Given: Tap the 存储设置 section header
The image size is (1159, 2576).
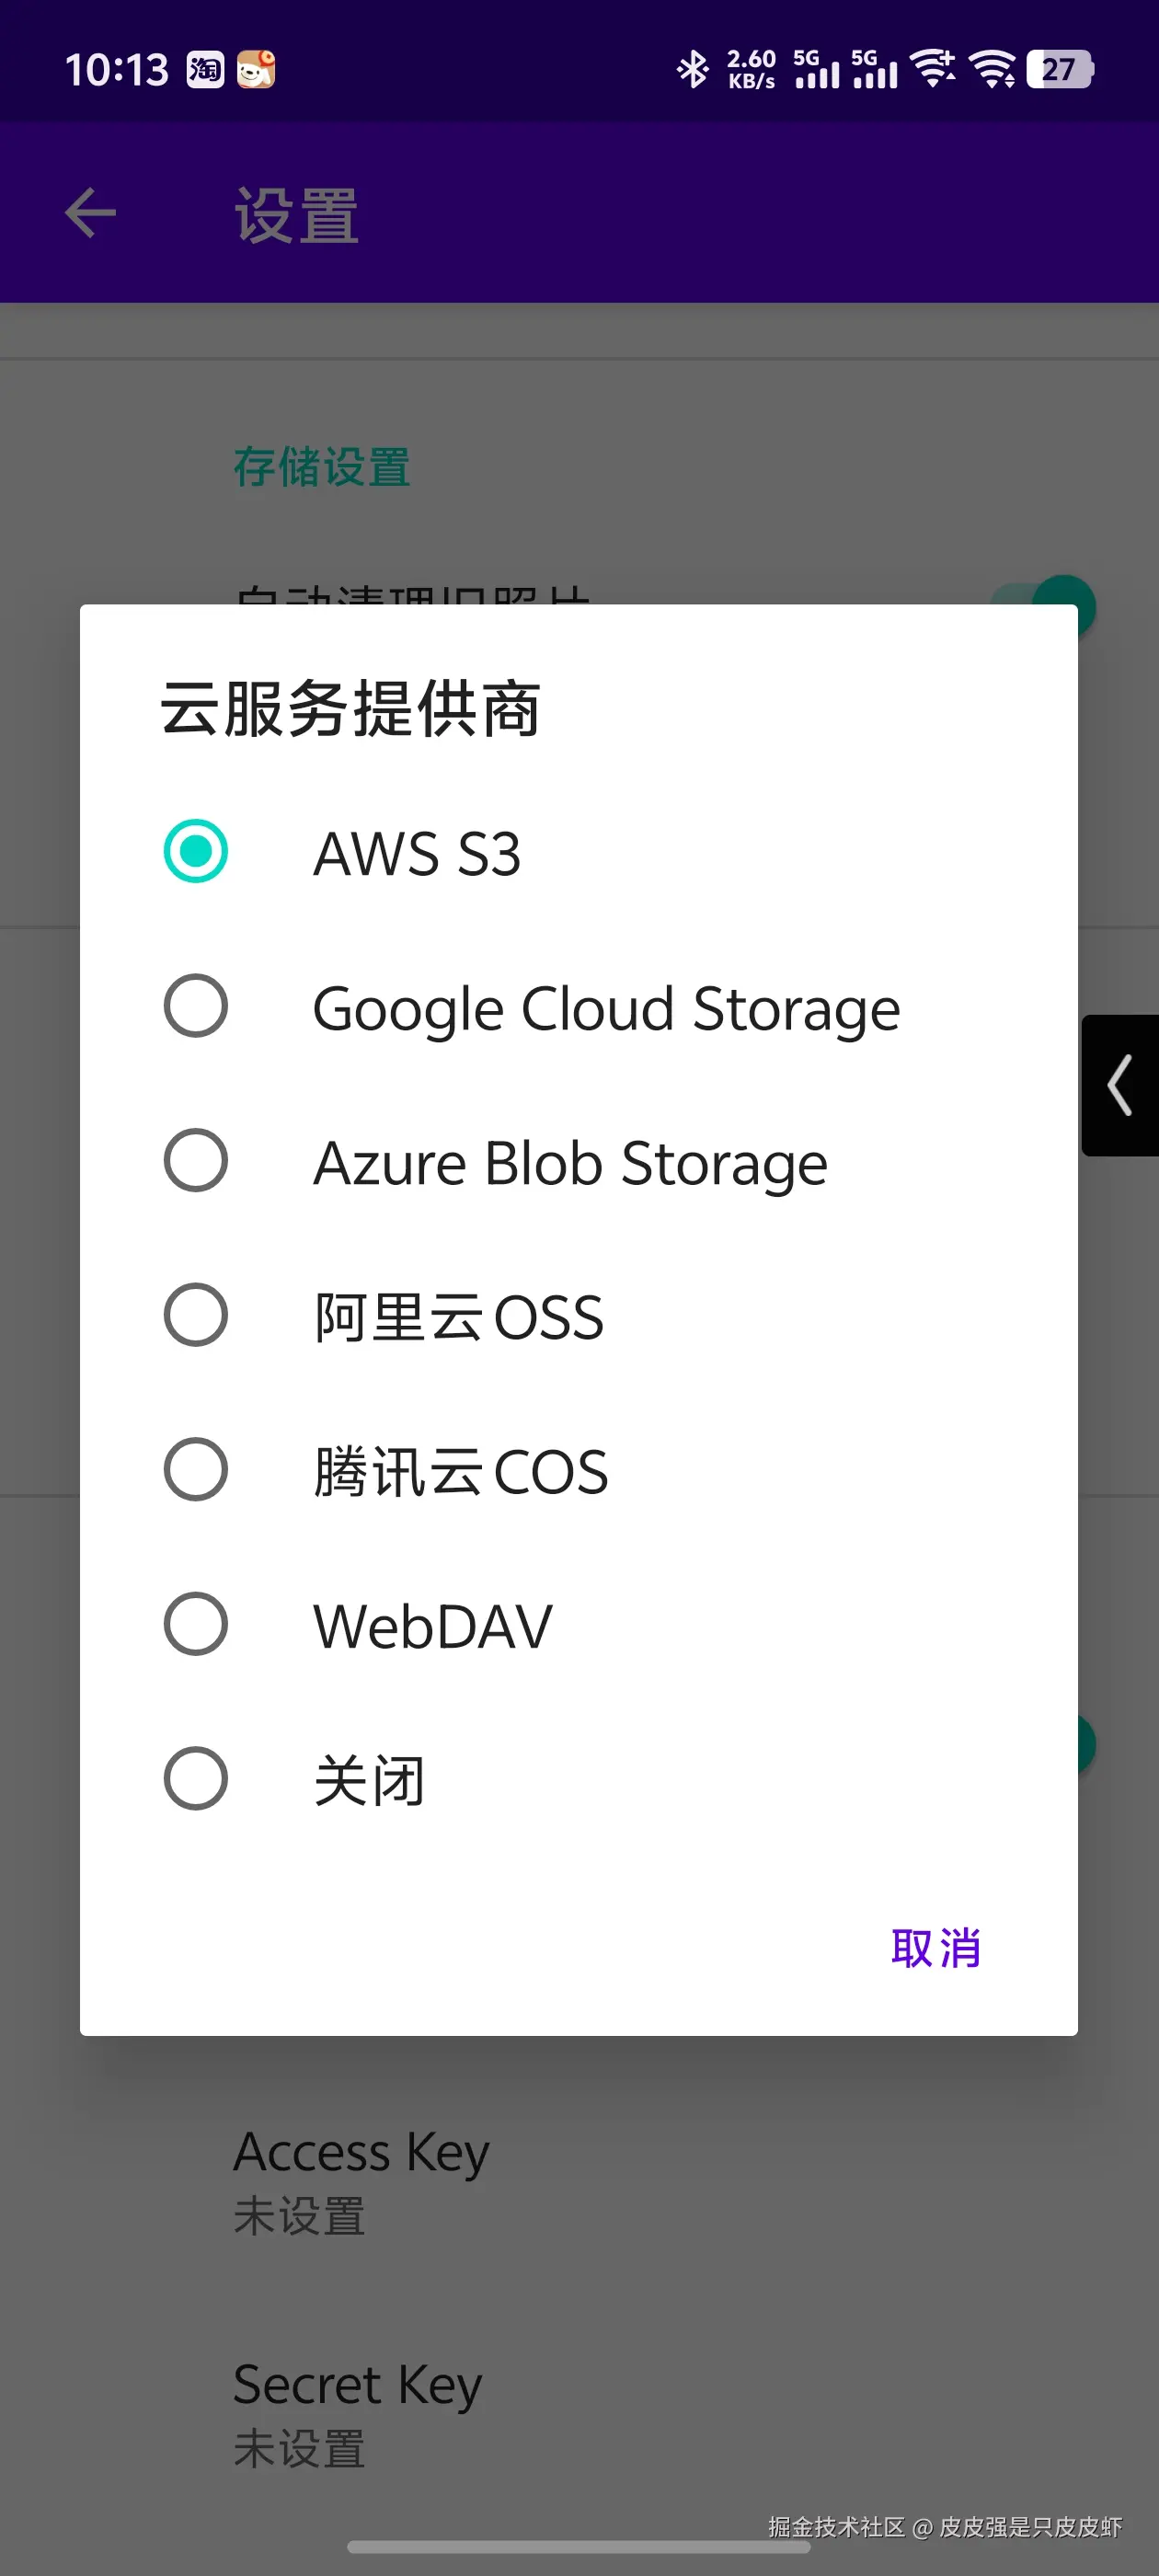Looking at the screenshot, I should click(x=322, y=467).
